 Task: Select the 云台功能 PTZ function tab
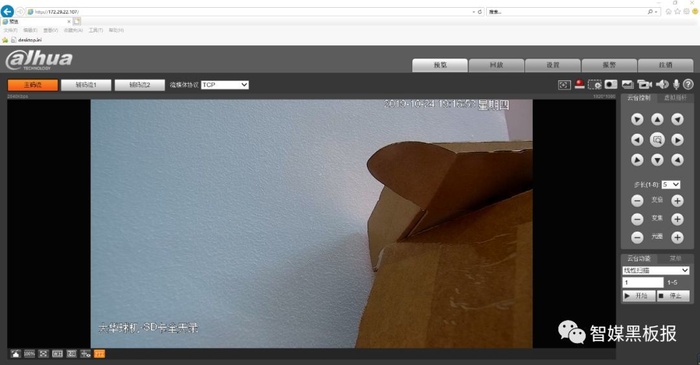639,258
